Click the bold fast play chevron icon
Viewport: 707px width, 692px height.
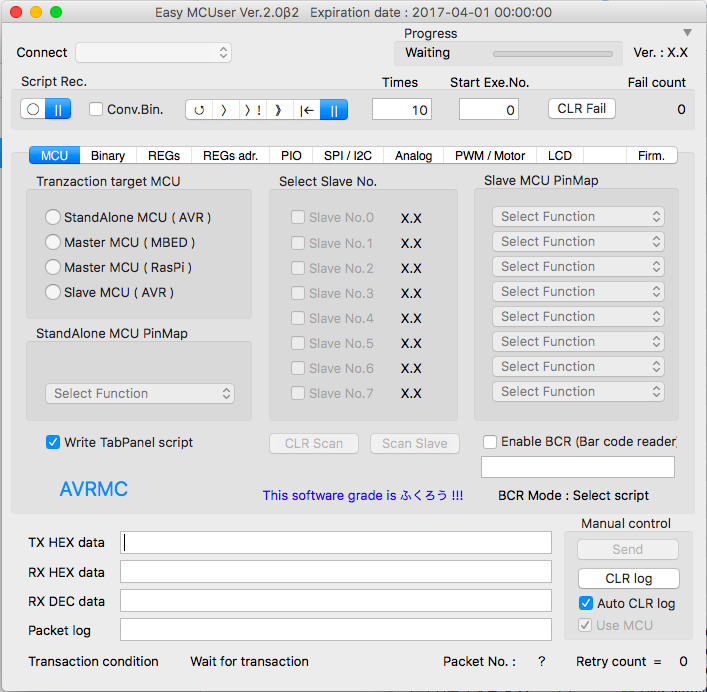[x=279, y=110]
